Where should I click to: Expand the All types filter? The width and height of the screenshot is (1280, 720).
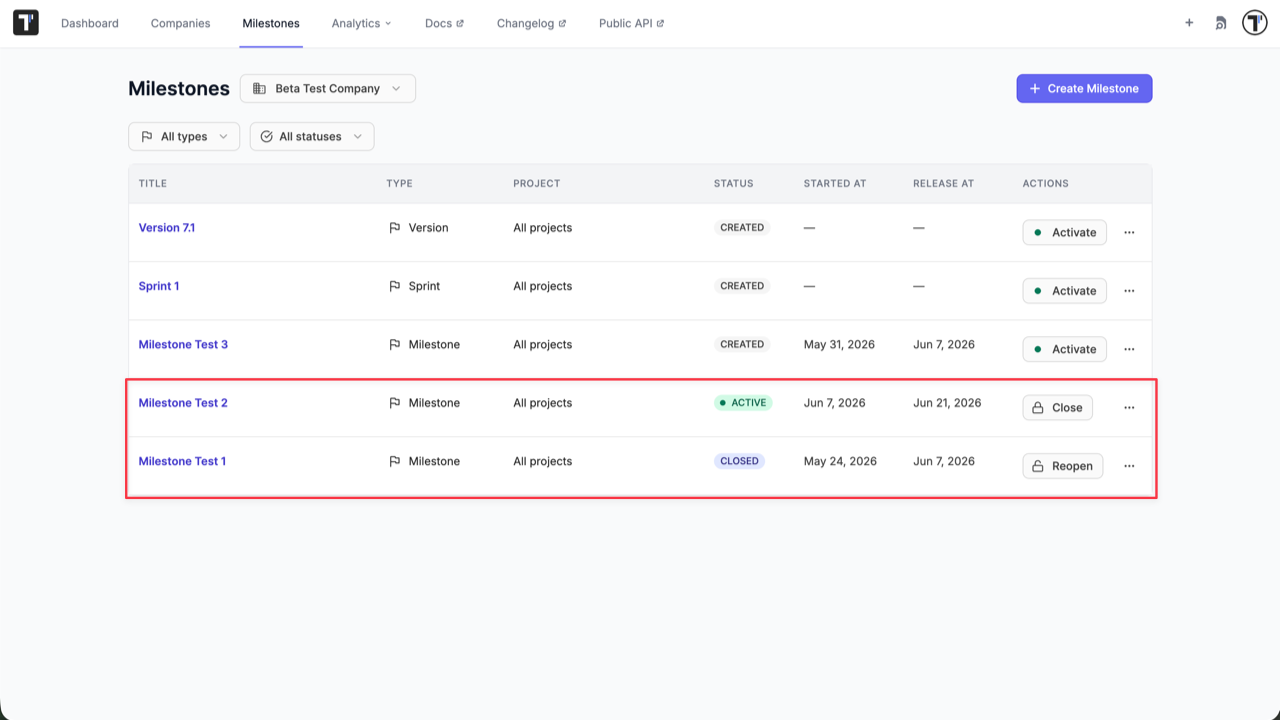tap(184, 136)
